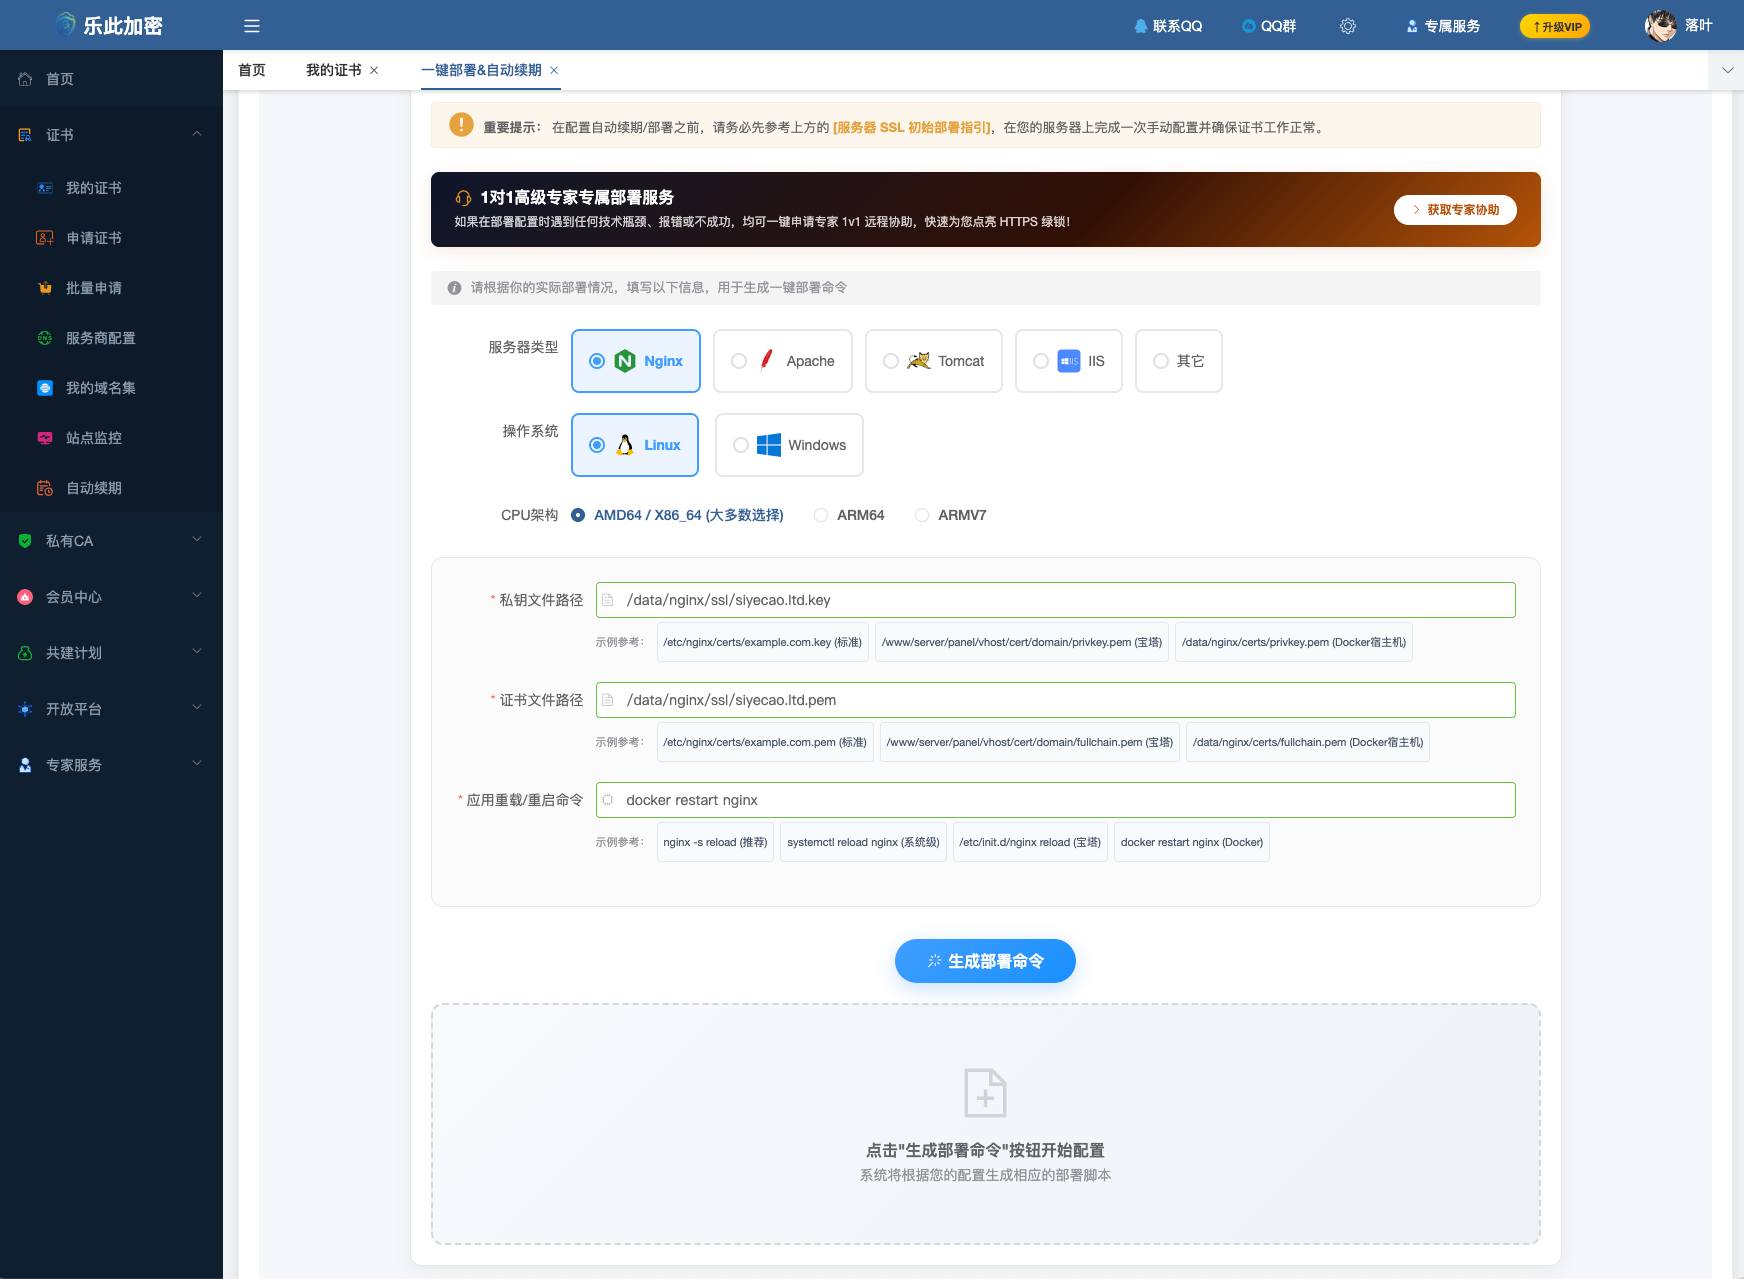Image resolution: width=1744 pixels, height=1279 pixels.
Task: Click the orange warning exclamation icon
Action: pos(461,125)
